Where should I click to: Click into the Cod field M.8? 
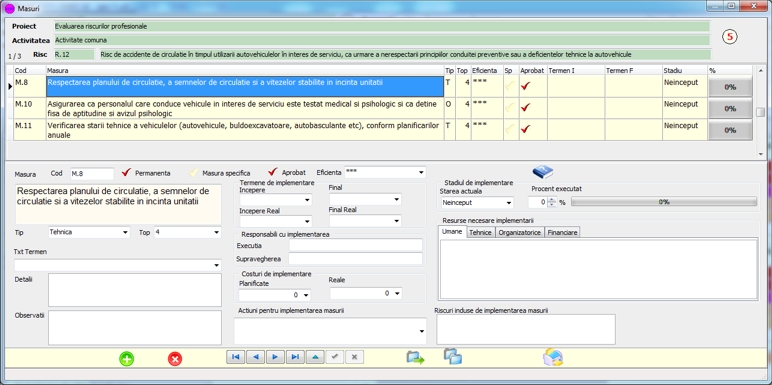coord(92,174)
